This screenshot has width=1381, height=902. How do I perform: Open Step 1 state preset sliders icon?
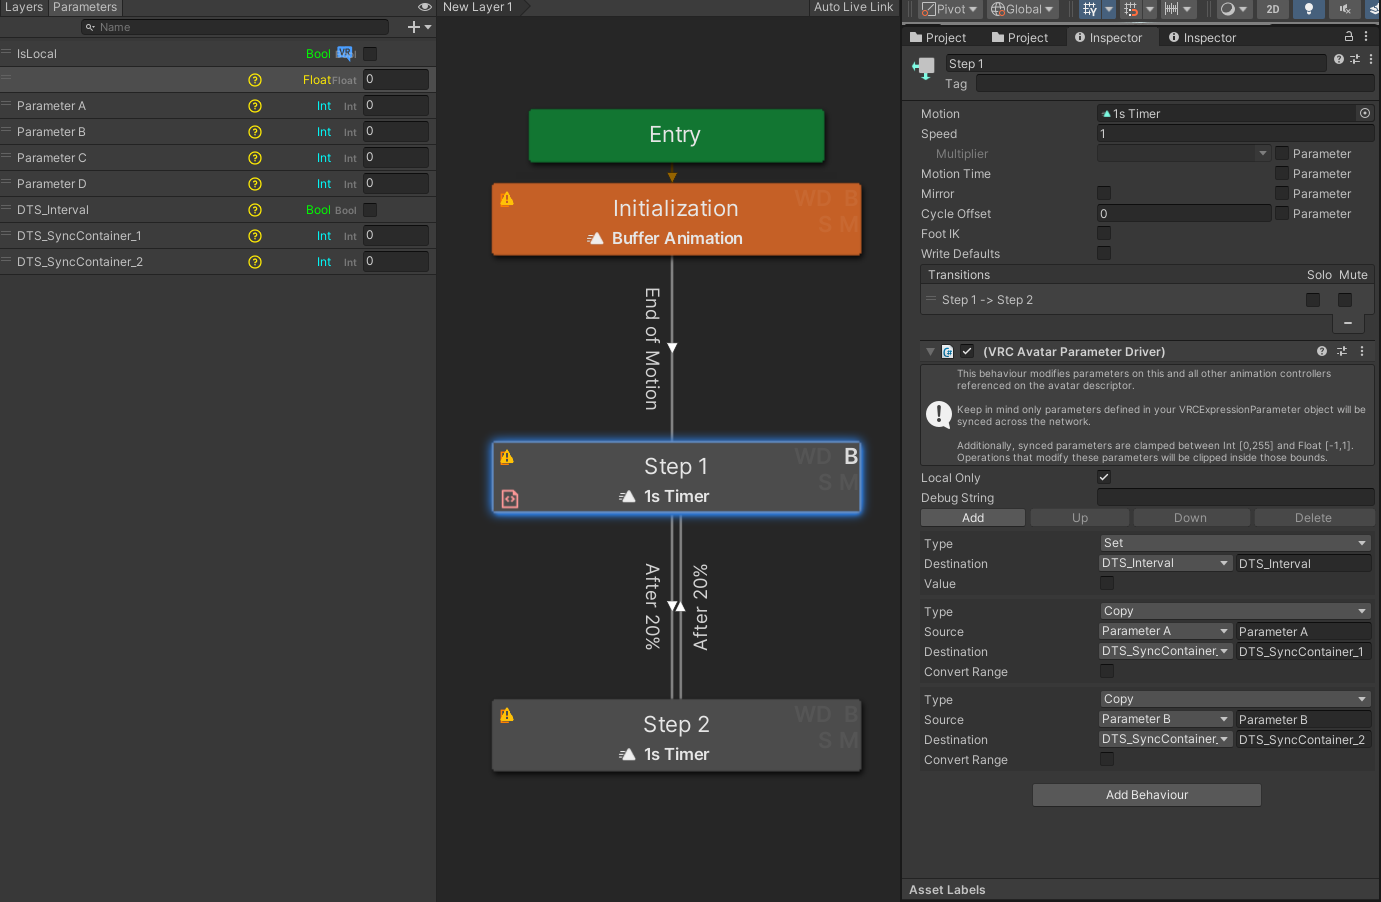pyautogui.click(x=1355, y=60)
